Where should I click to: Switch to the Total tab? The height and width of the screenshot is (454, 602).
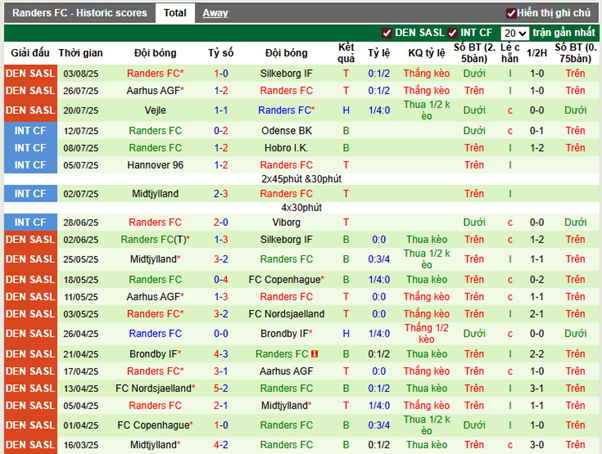tap(175, 13)
